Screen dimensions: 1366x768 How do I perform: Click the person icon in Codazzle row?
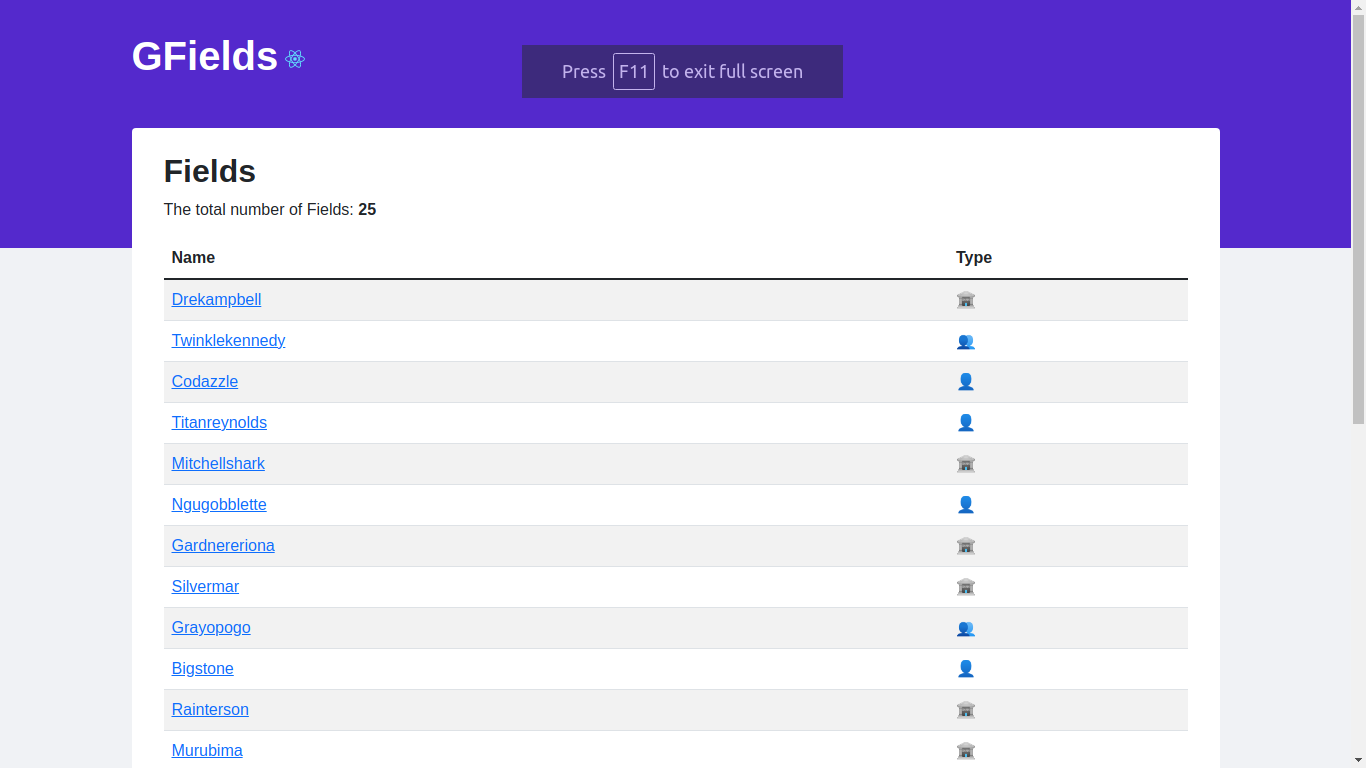click(965, 382)
